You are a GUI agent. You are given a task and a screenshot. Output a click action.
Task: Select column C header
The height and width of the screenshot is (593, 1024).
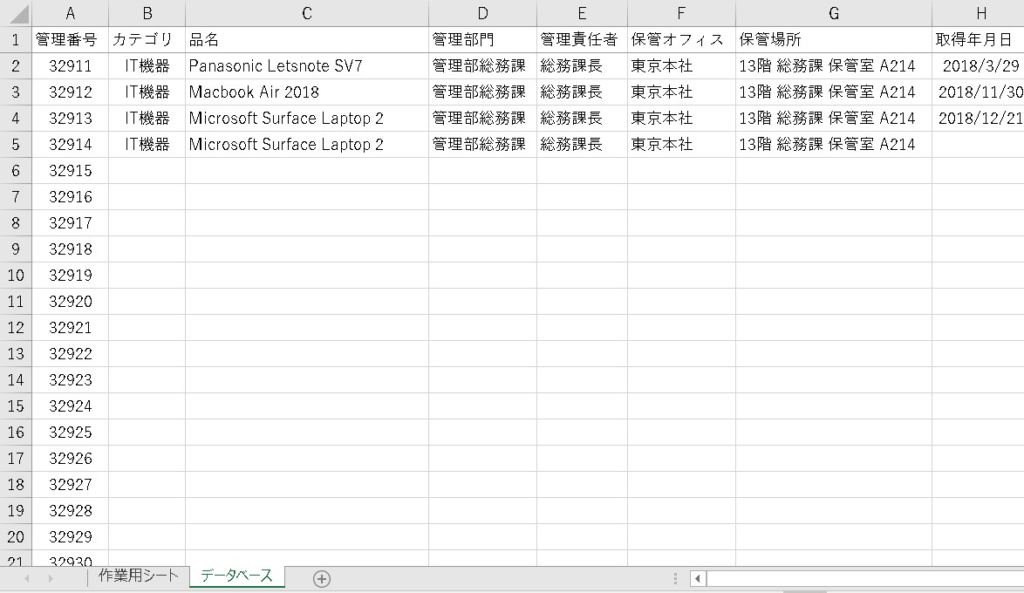point(306,13)
